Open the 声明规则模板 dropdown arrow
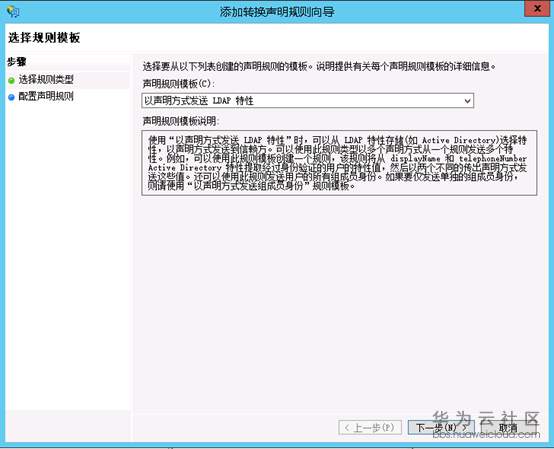 (x=467, y=101)
